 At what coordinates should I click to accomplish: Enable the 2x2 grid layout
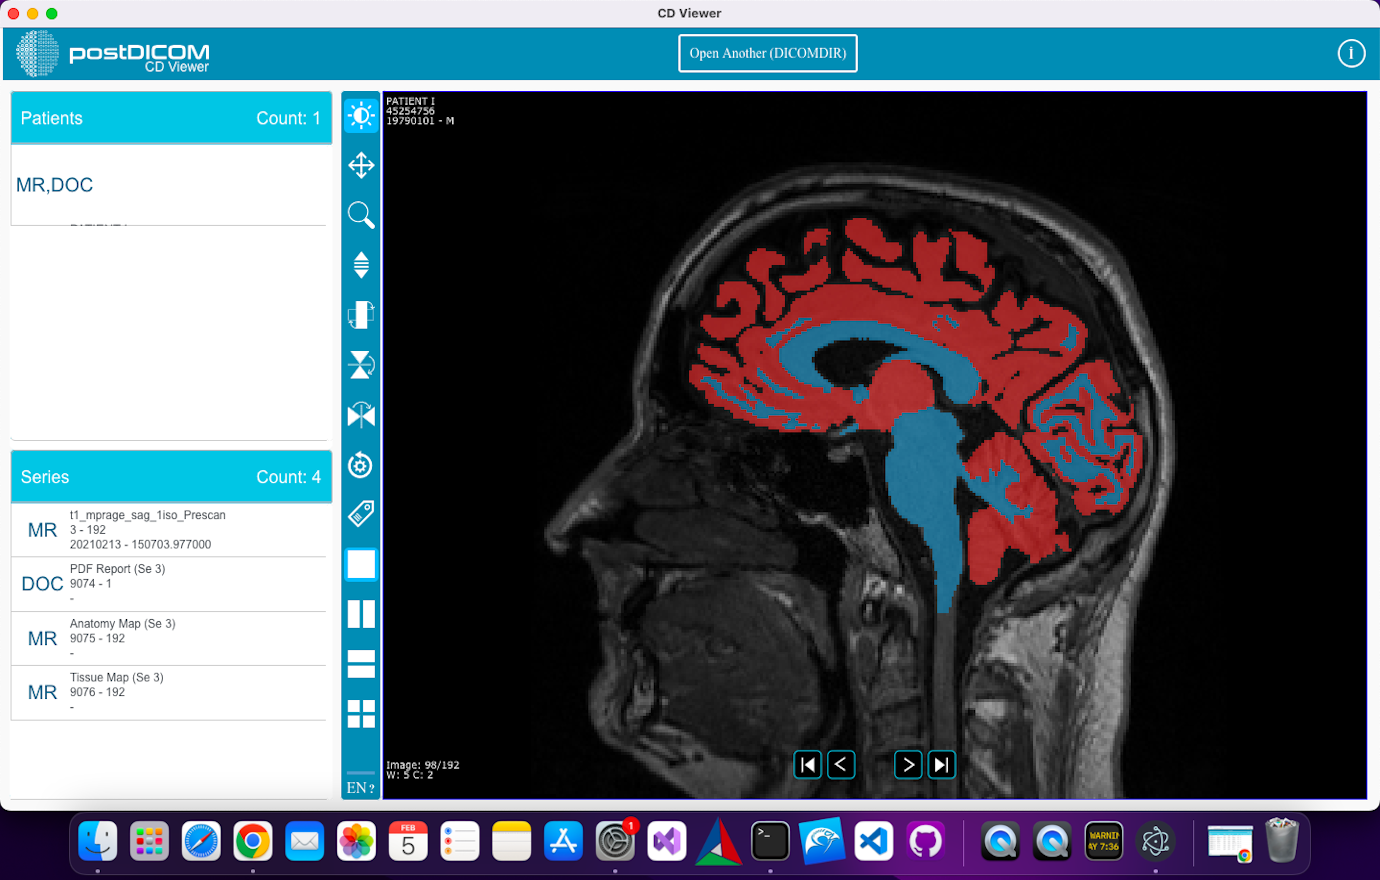[x=360, y=714]
